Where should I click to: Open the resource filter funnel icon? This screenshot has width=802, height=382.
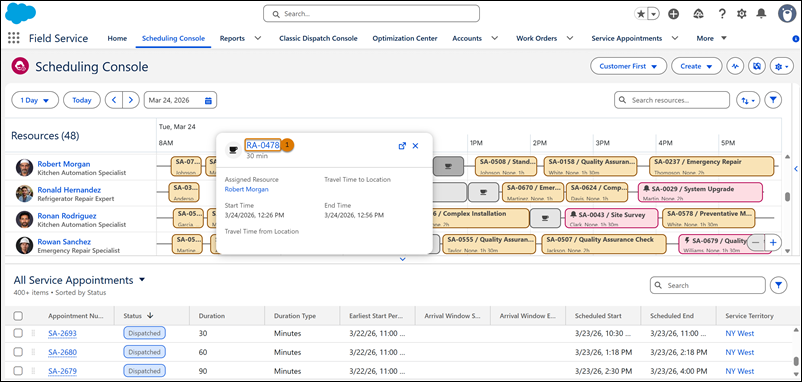(773, 100)
